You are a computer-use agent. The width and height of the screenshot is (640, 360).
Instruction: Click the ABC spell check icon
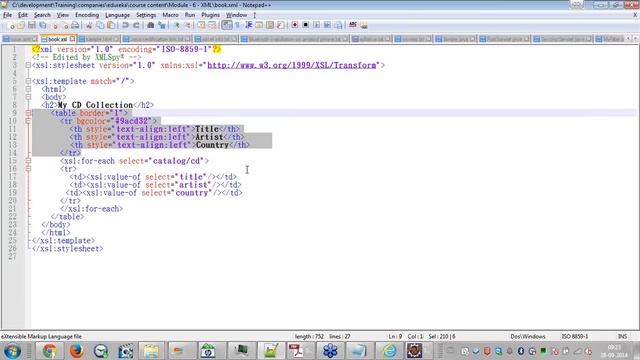click(353, 25)
